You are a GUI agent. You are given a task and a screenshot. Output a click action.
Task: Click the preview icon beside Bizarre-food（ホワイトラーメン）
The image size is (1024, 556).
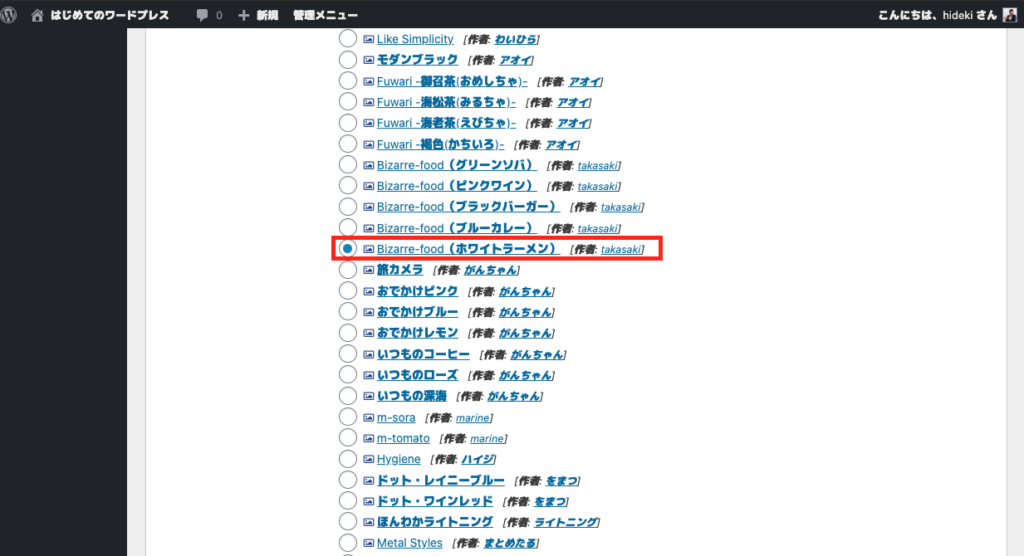pos(368,249)
